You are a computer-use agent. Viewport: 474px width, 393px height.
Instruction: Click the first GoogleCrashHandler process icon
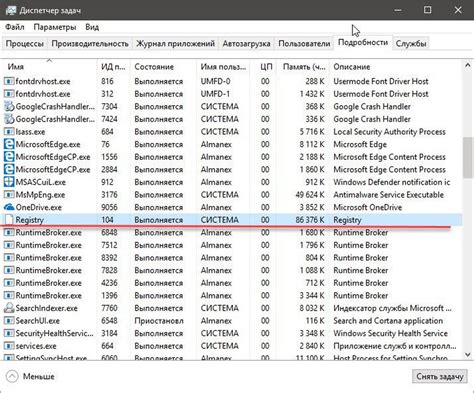[x=9, y=107]
